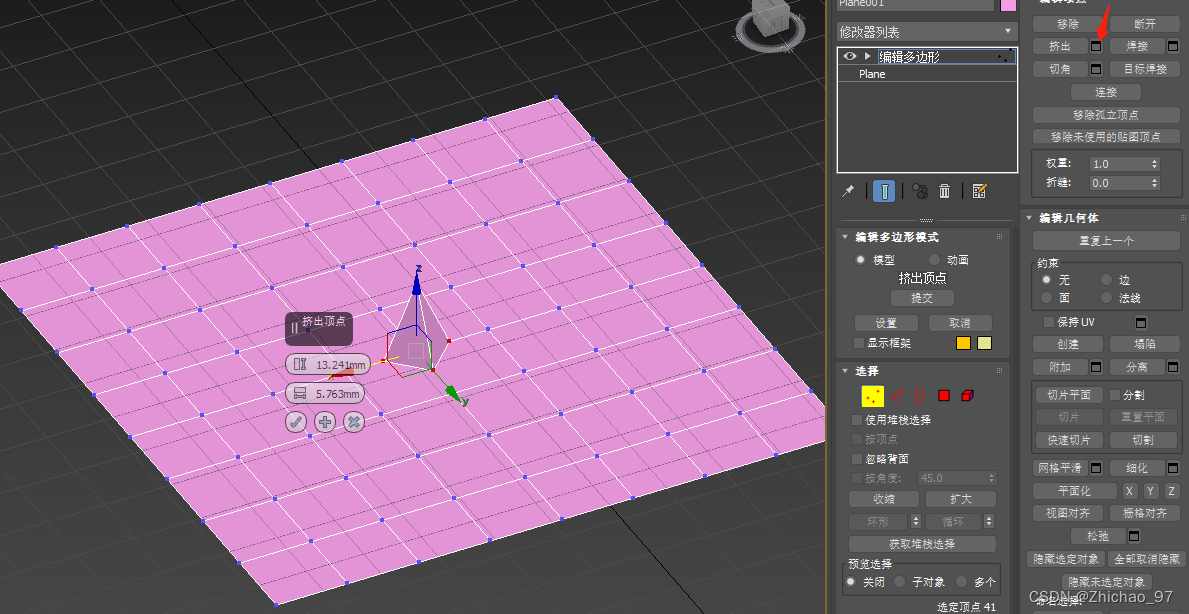This screenshot has width=1189, height=614.
Task: Toggle show end result icon
Action: point(884,191)
